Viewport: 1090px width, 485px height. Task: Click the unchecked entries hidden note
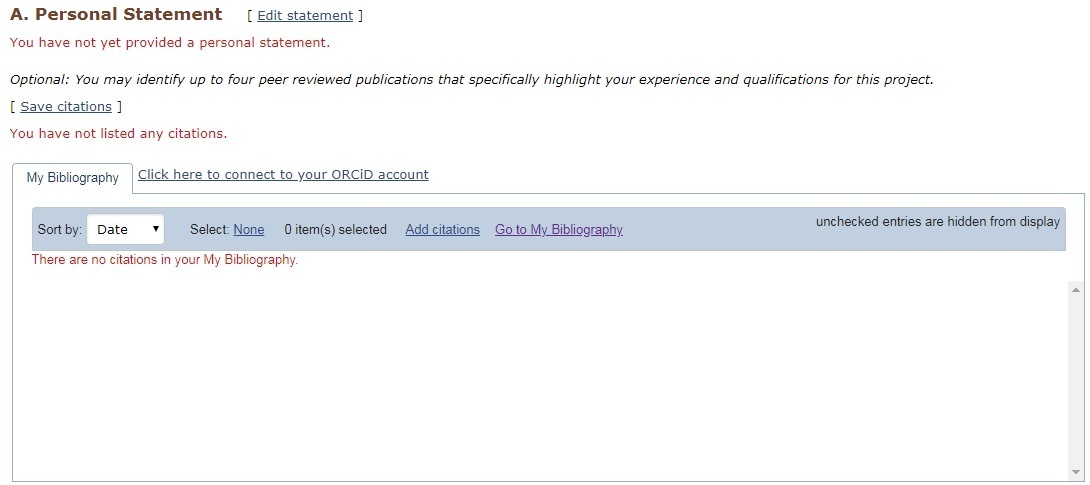(x=937, y=222)
